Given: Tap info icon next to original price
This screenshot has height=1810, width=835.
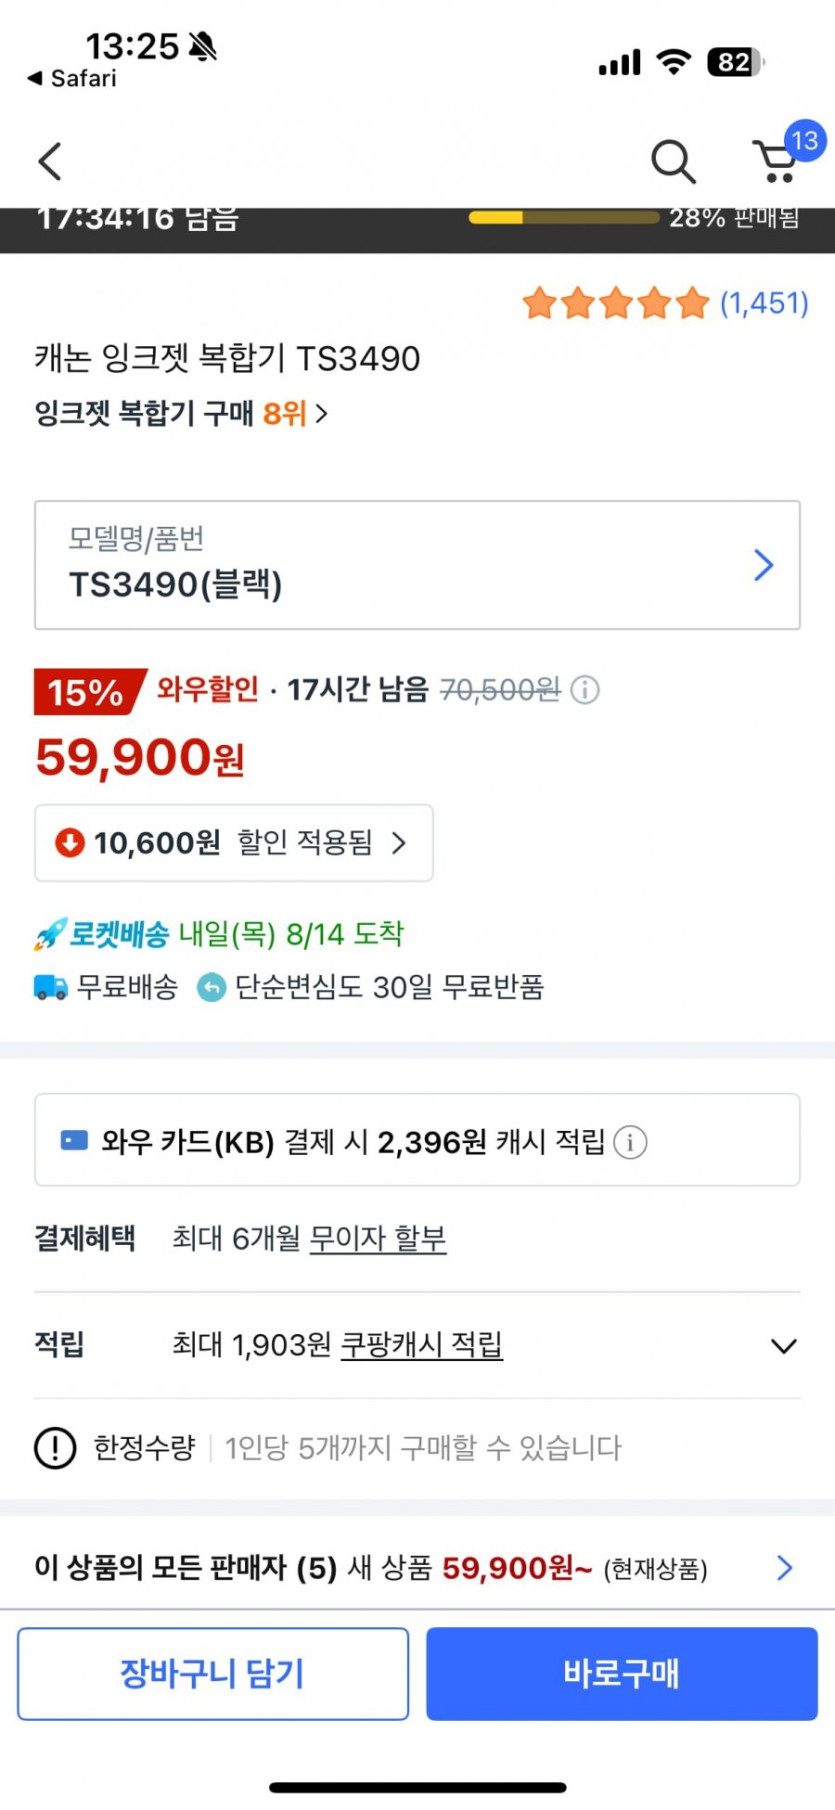Looking at the screenshot, I should click(585, 690).
